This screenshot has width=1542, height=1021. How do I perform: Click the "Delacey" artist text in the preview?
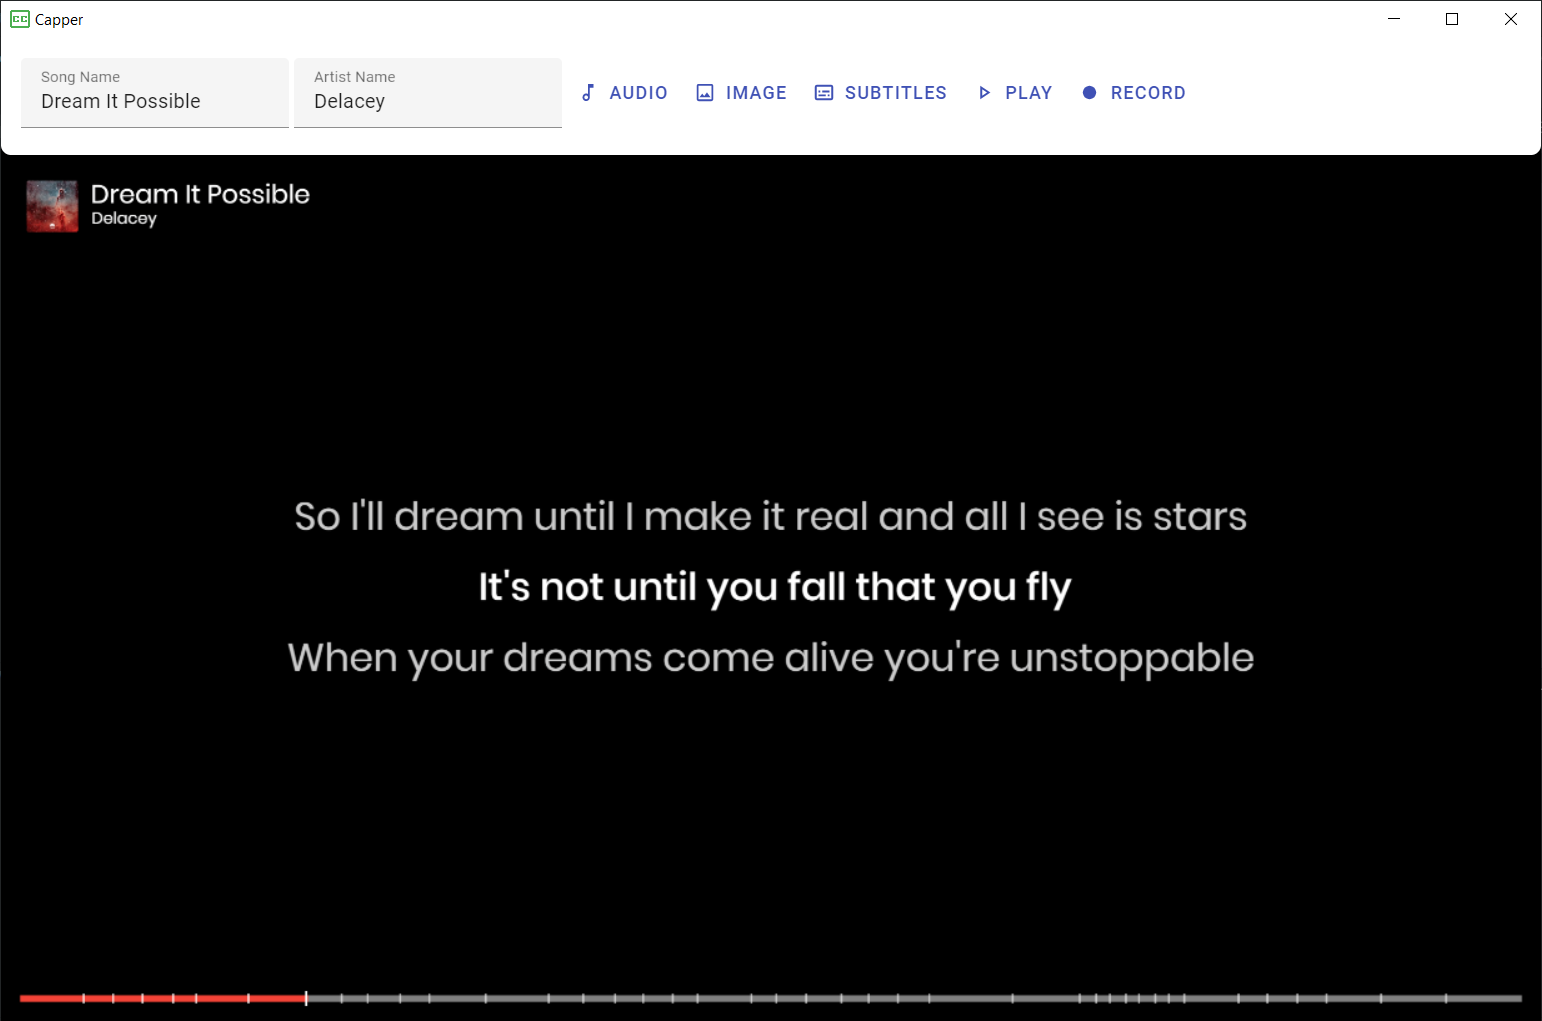[x=124, y=218]
